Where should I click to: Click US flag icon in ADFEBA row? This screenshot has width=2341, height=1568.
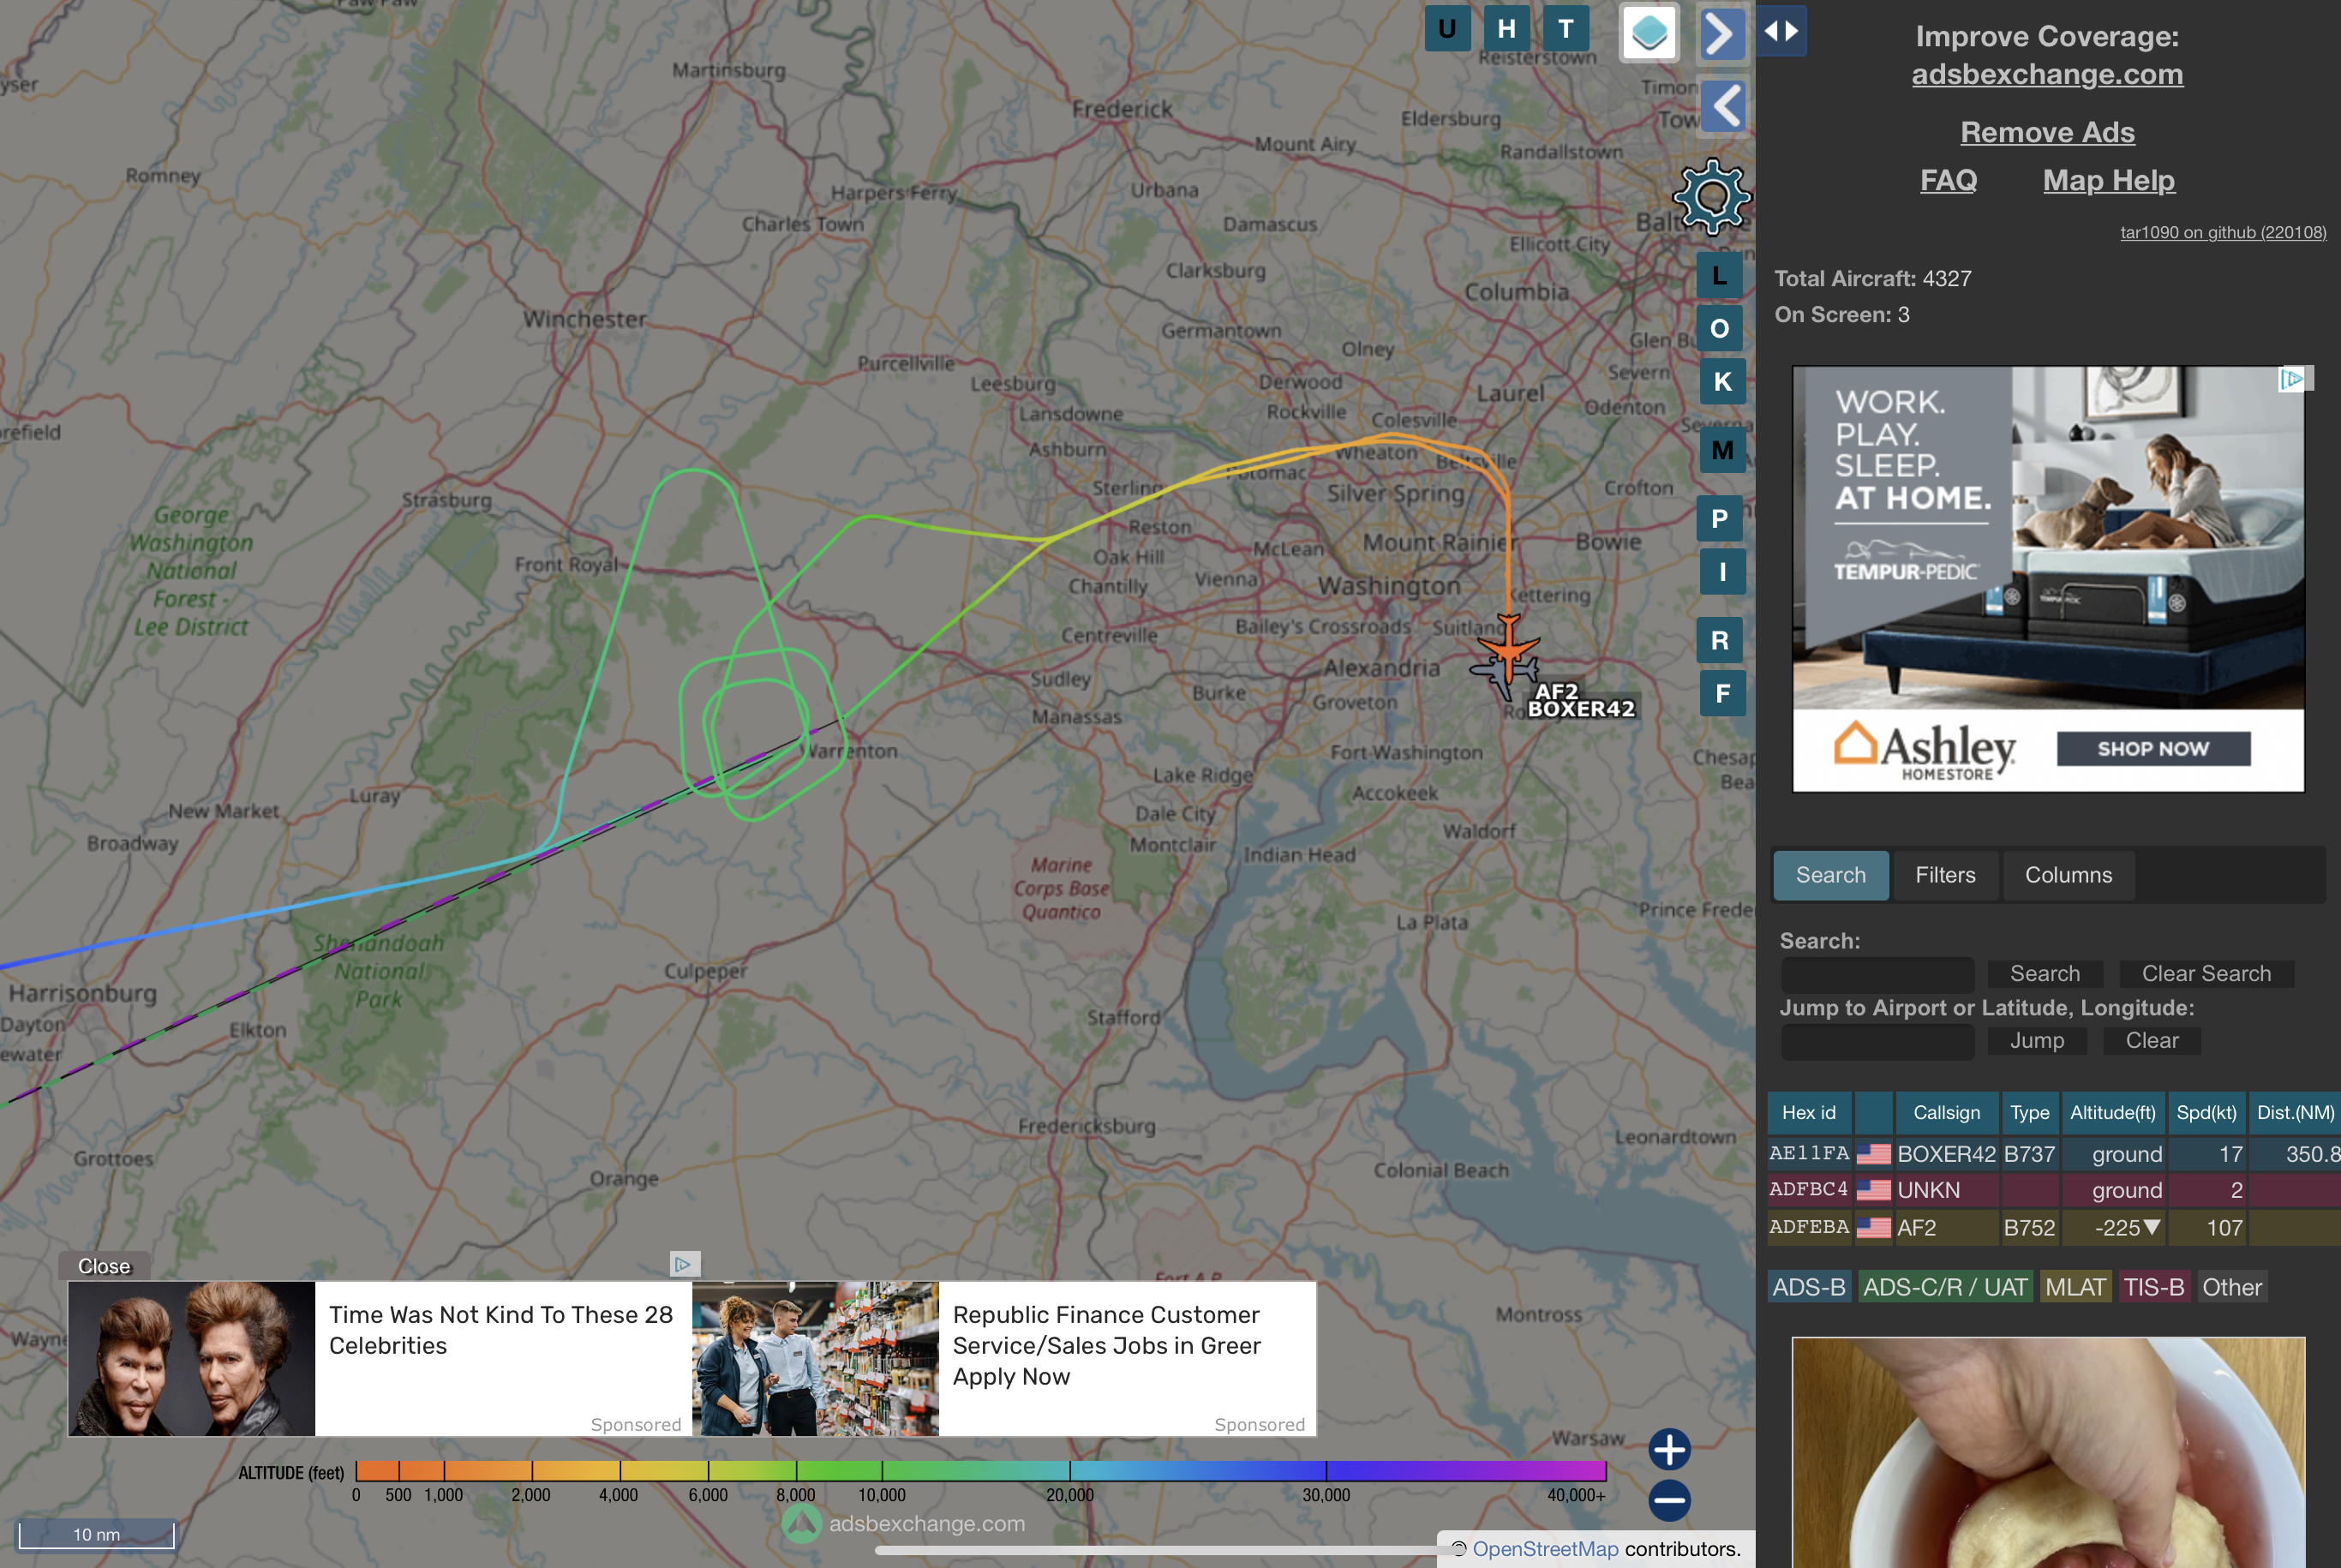coord(1873,1227)
